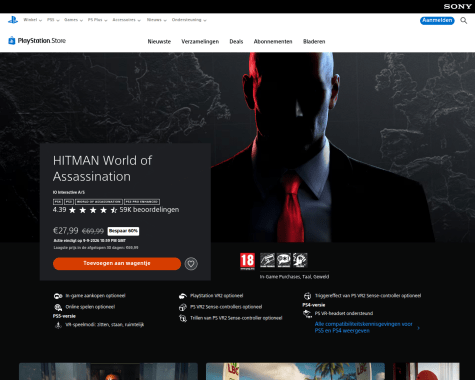This screenshot has width=475, height=380.
Task: Click the PlayStation logo icon
Action: pyautogui.click(x=13, y=20)
